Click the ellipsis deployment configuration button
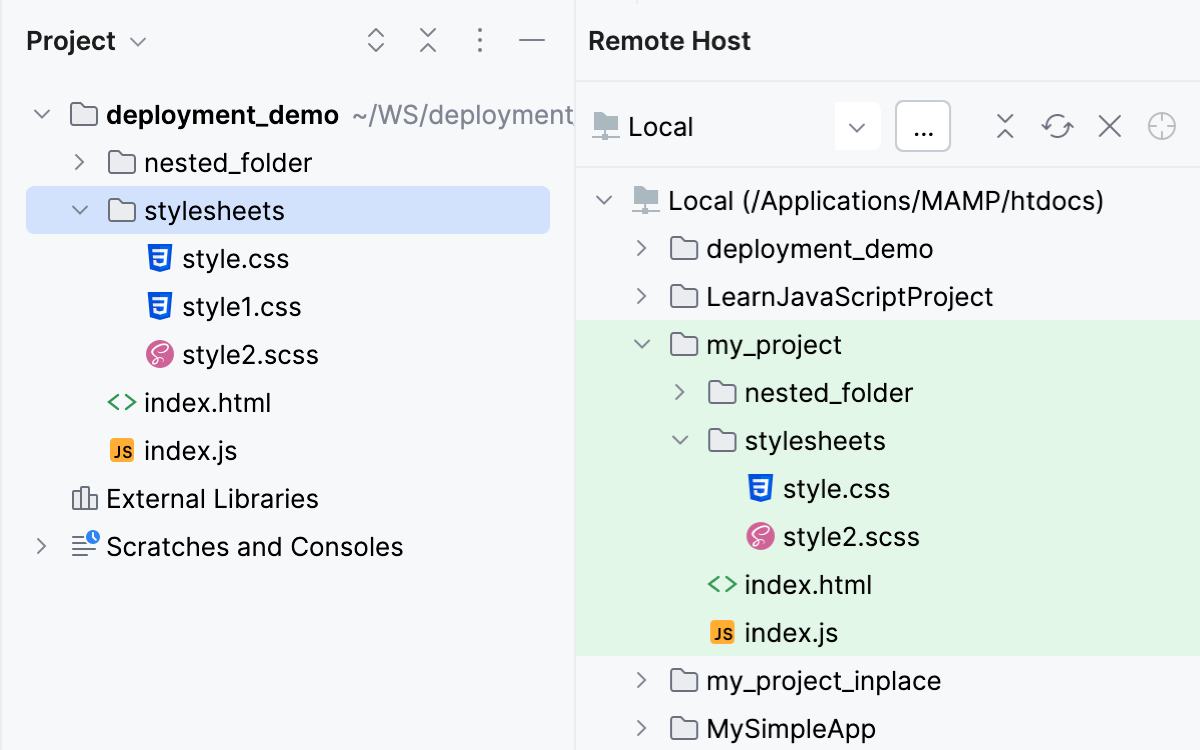 coord(922,127)
